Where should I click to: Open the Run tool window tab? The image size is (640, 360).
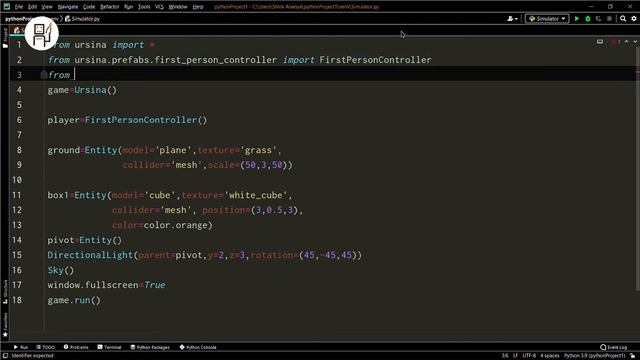pyautogui.click(x=20, y=347)
